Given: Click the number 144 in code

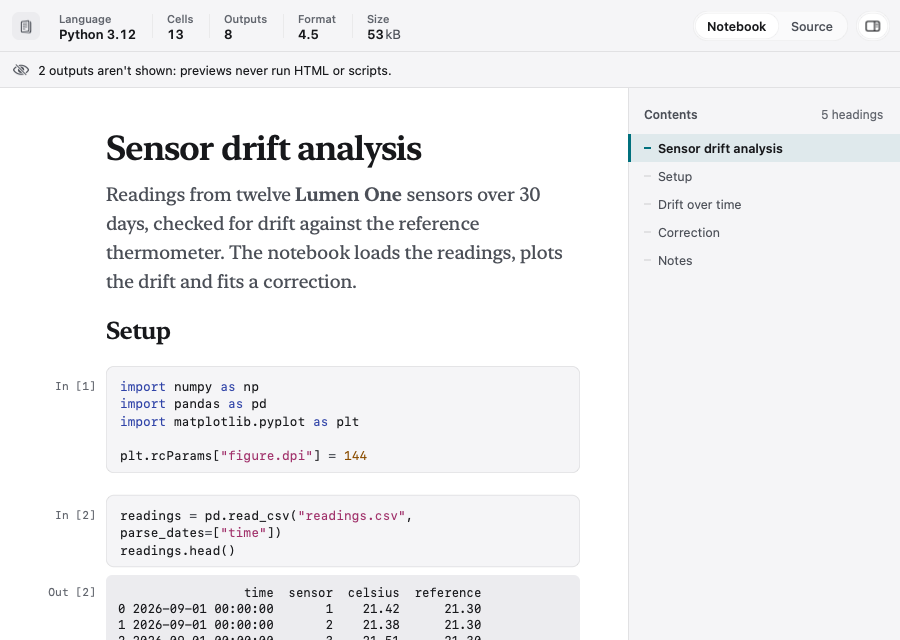Looking at the screenshot, I should (355, 456).
